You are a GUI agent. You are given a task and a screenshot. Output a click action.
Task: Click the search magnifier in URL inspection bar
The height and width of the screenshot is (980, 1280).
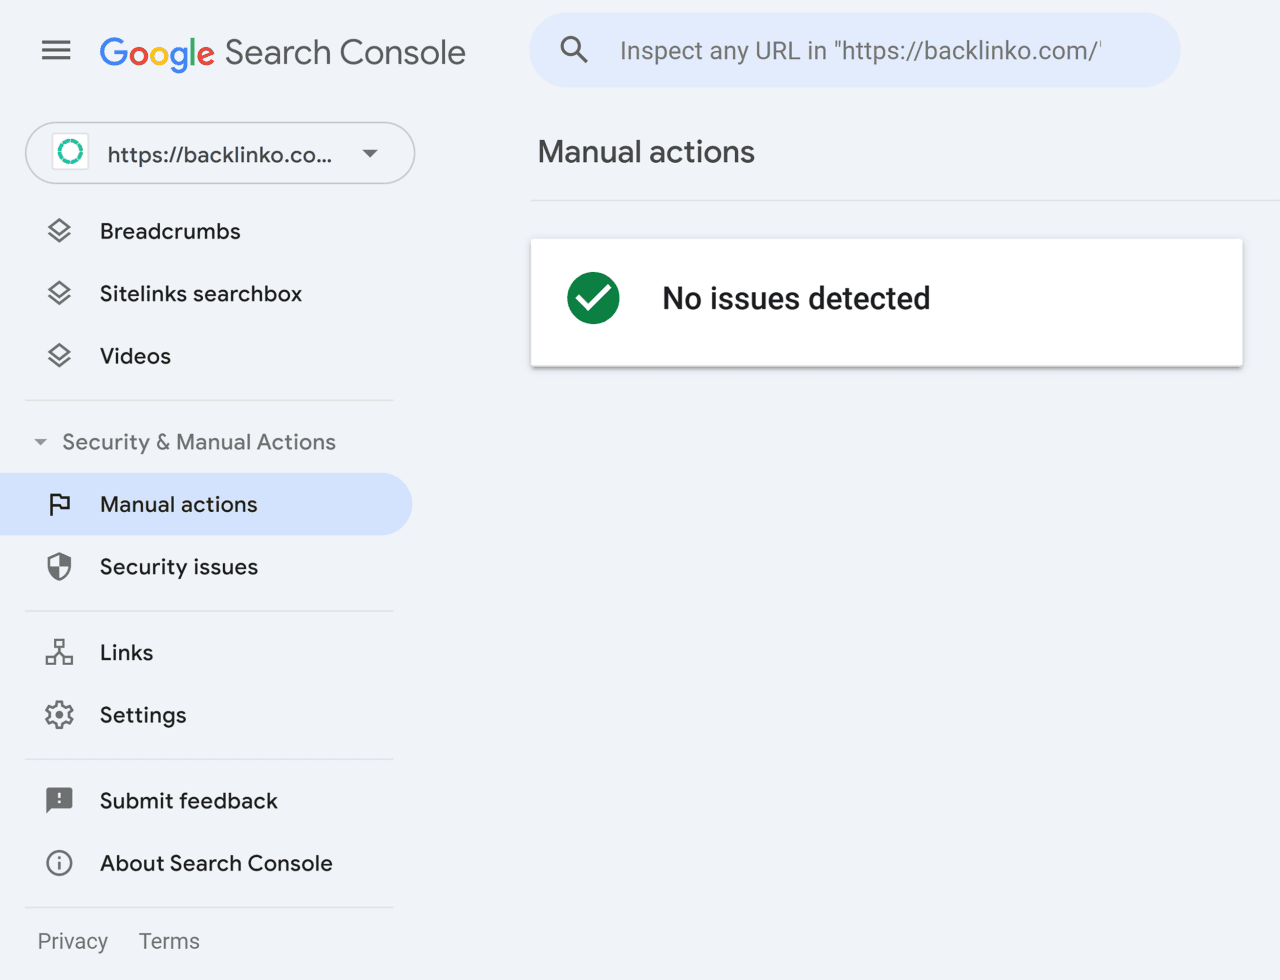point(574,49)
